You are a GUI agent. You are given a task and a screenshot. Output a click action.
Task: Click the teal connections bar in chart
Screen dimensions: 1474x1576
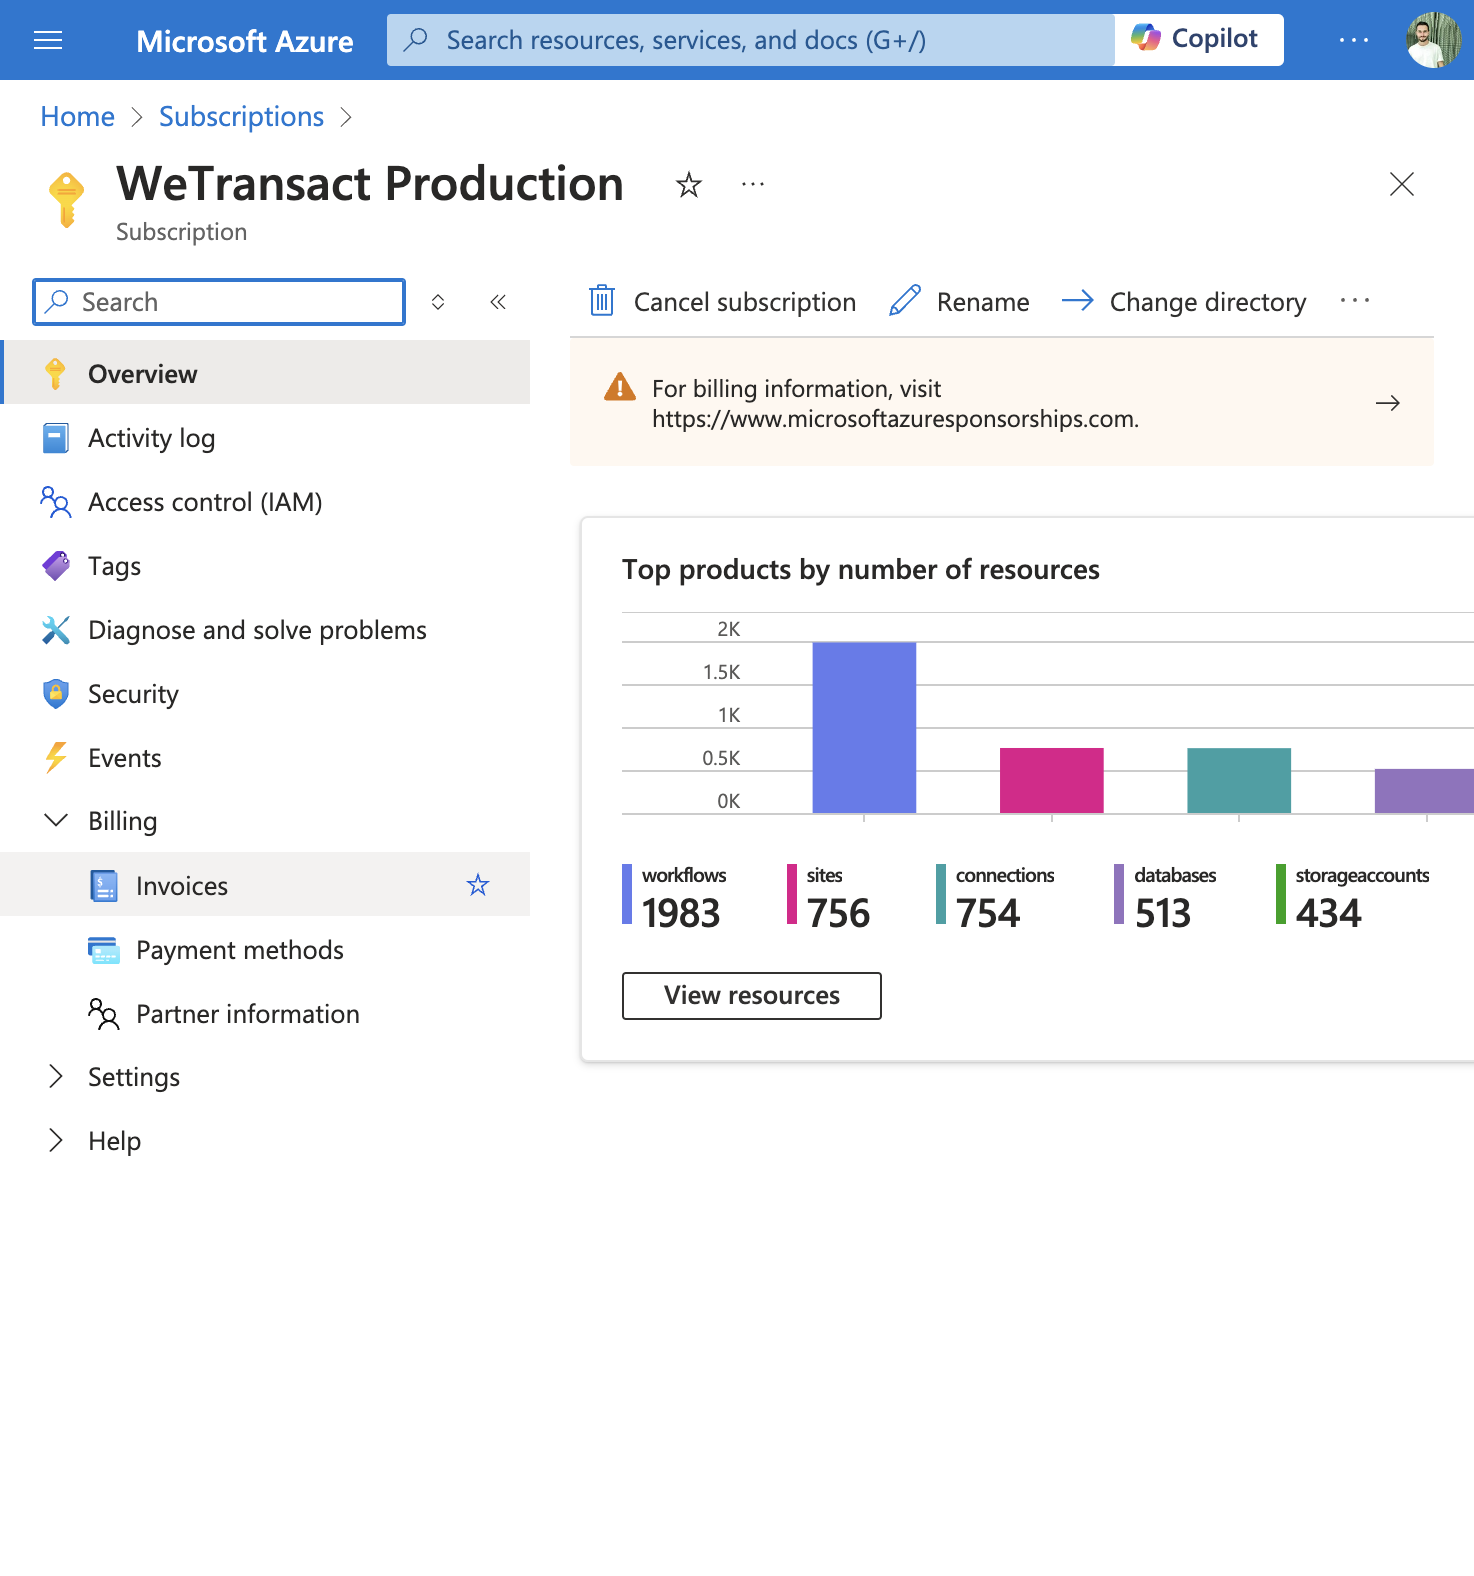tap(1239, 780)
